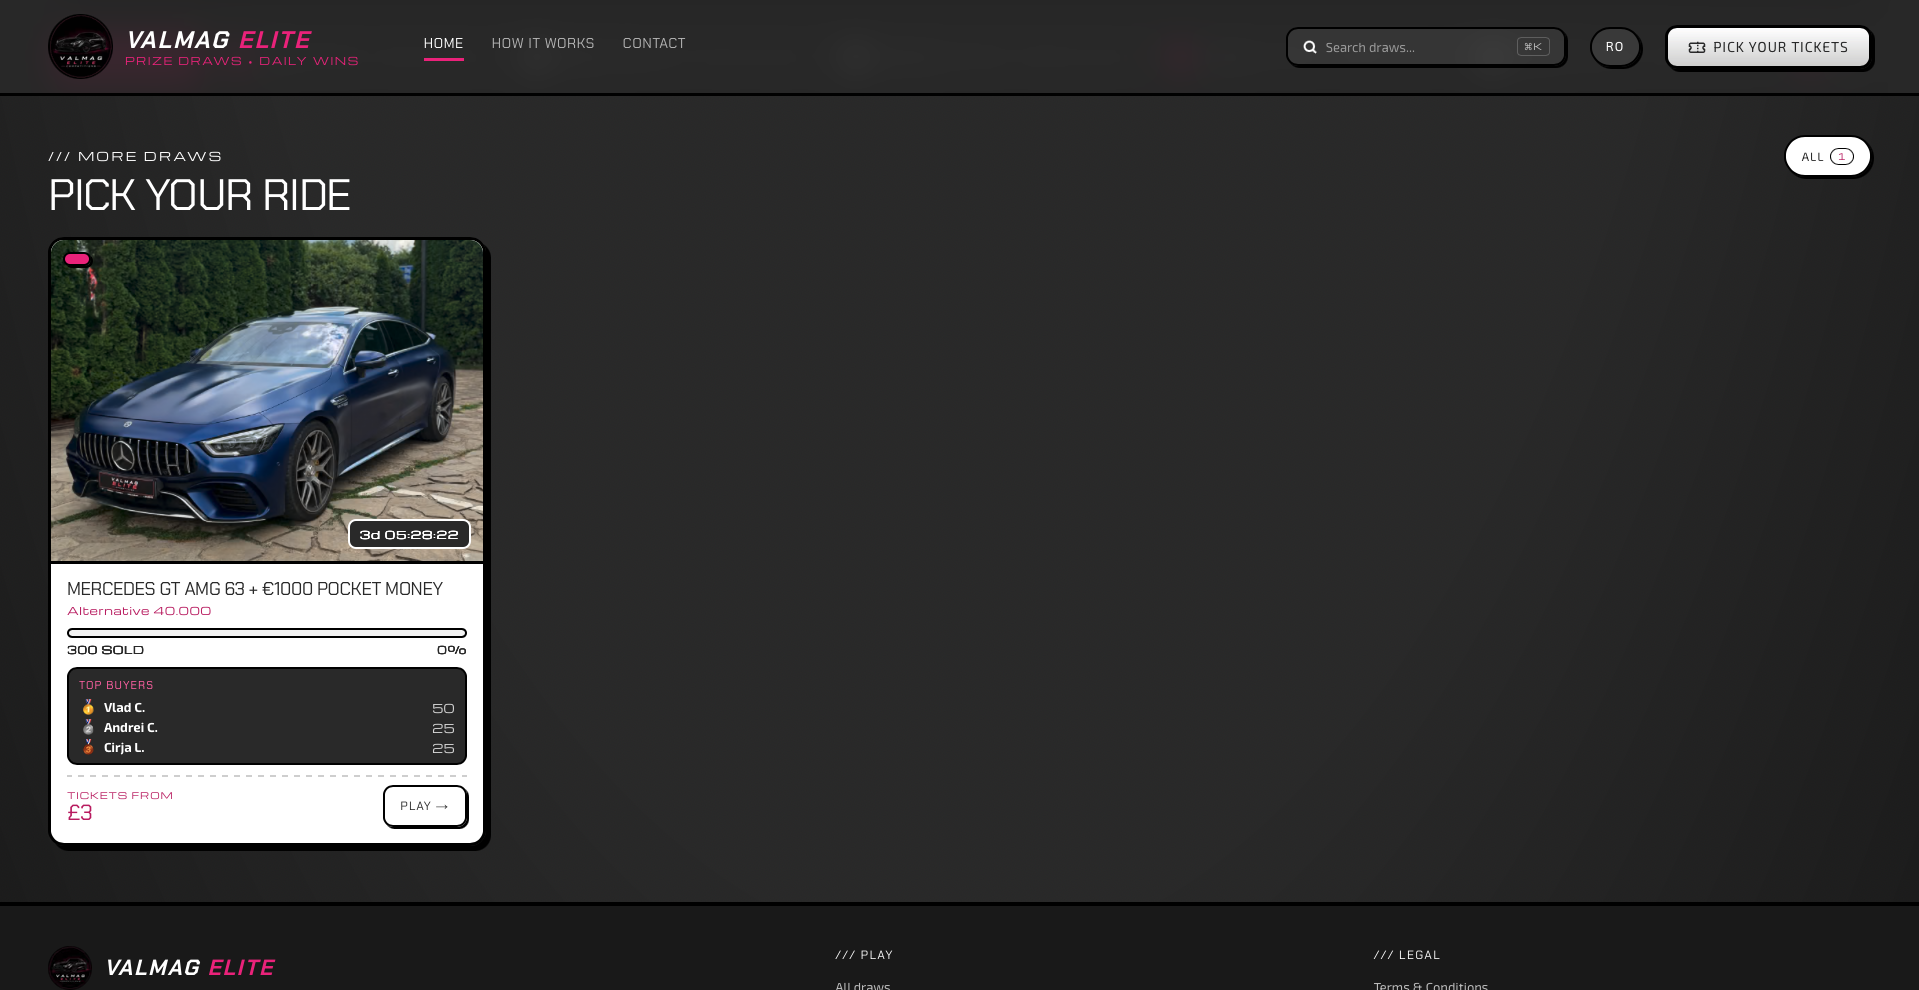
Task: Click the Alternative 40.000 text
Action: coord(139,611)
